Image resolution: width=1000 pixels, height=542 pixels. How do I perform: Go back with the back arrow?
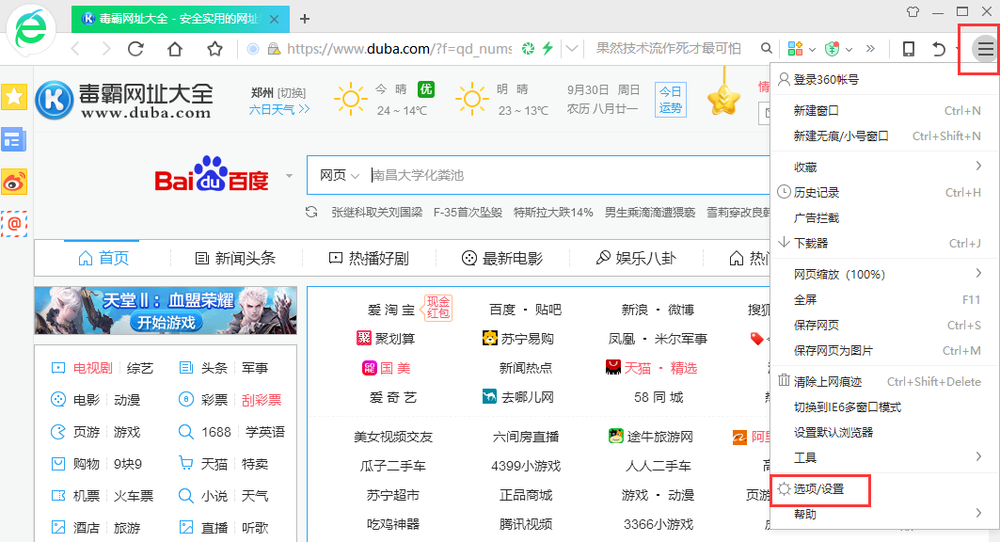[75, 48]
